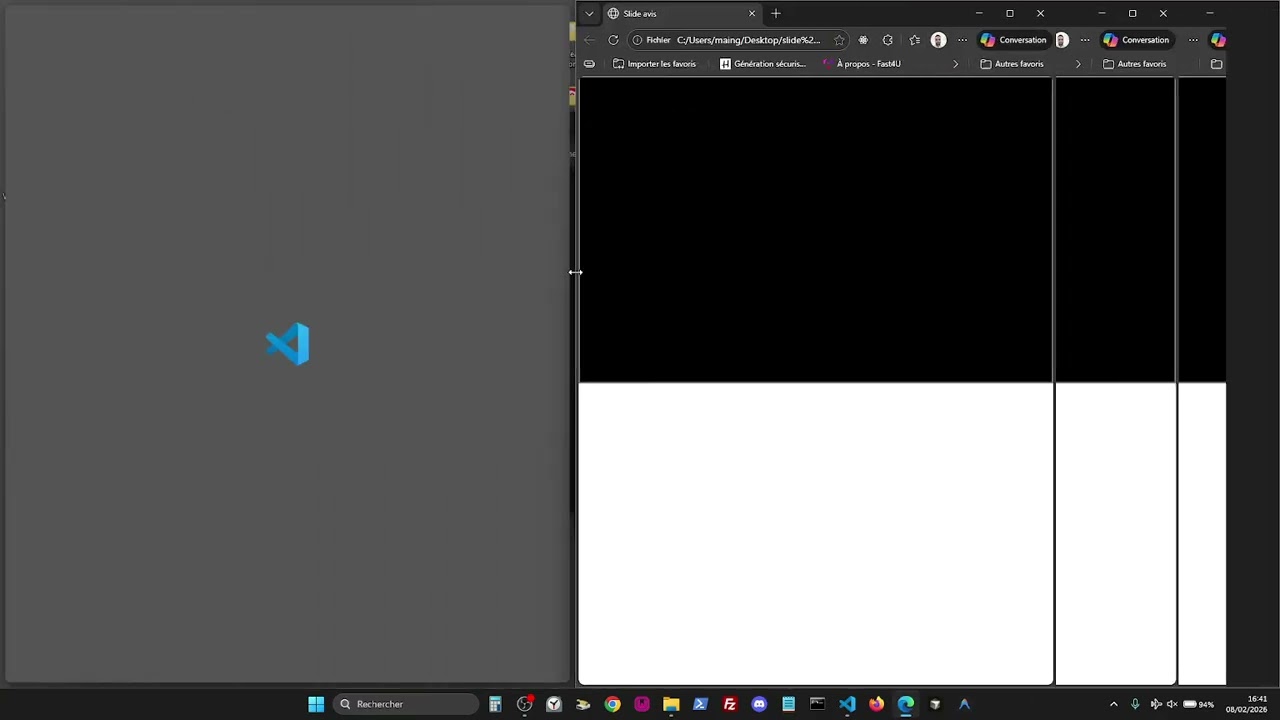Open battery status showing 94%

point(1198,704)
